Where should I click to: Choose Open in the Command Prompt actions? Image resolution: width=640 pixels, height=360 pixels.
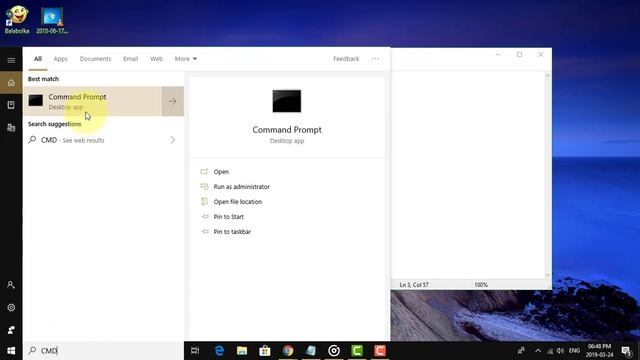(221, 172)
